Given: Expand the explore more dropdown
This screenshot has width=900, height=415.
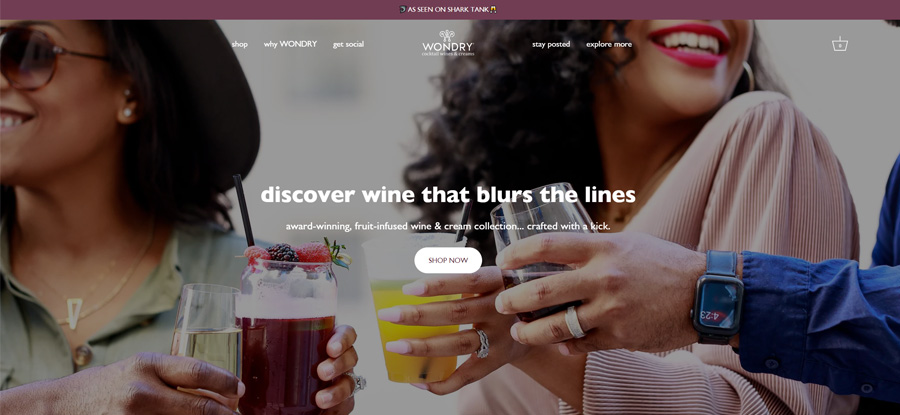Looking at the screenshot, I should point(609,44).
